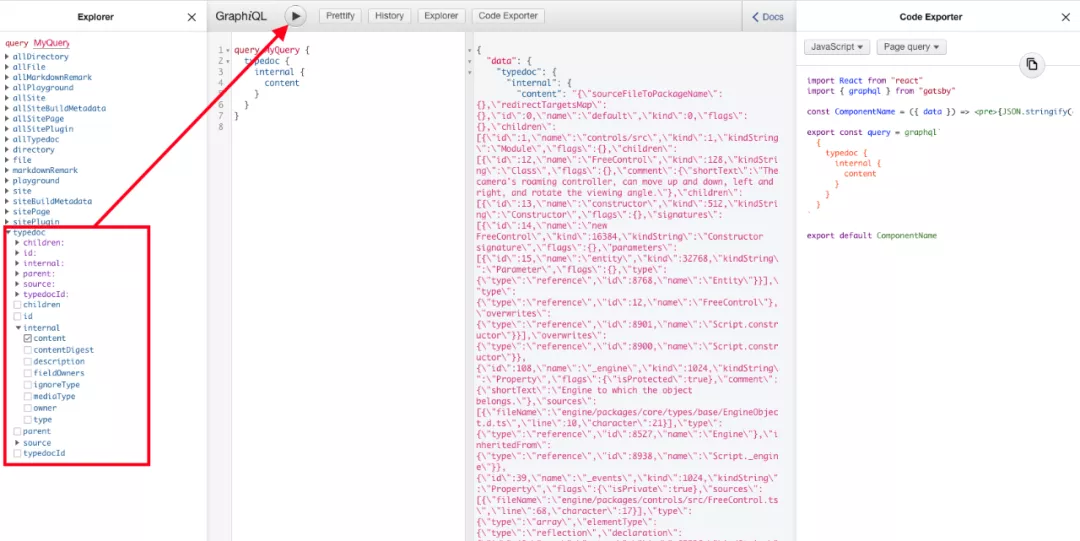Uncheck the content field checkbox
Image resolution: width=1080 pixels, height=541 pixels.
pyautogui.click(x=28, y=338)
